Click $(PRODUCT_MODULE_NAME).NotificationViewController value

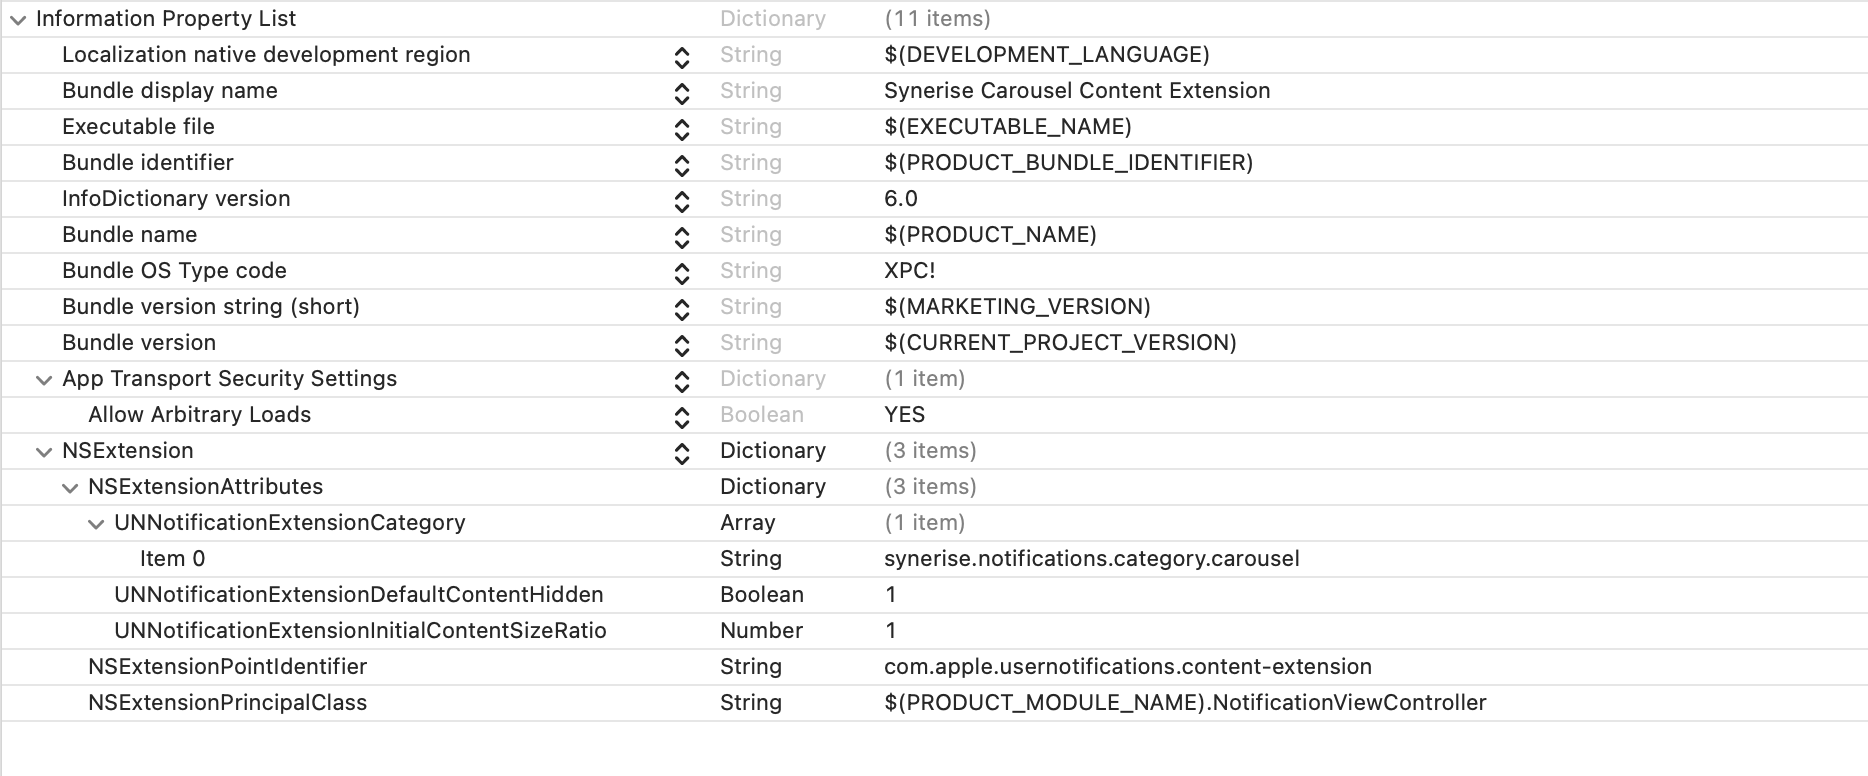click(1186, 703)
